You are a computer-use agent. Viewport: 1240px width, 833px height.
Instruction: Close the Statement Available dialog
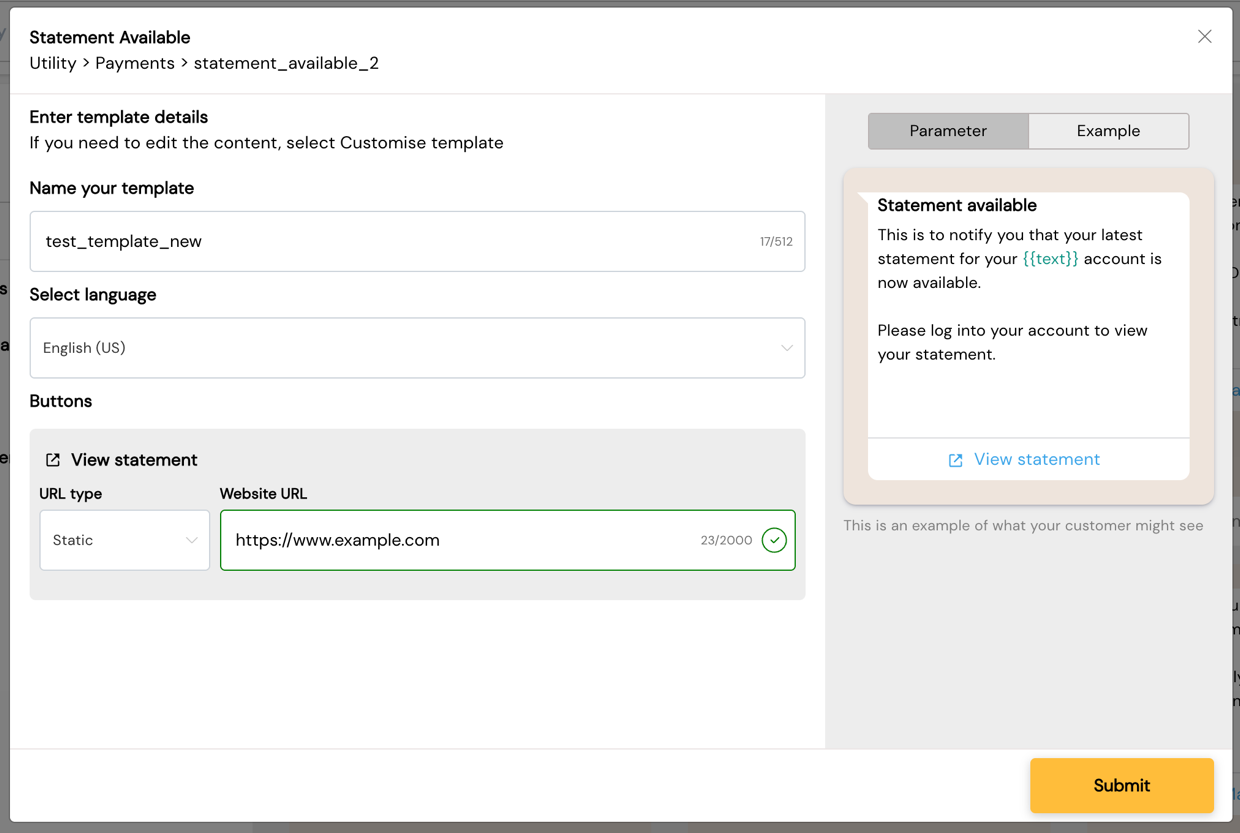pyautogui.click(x=1204, y=37)
